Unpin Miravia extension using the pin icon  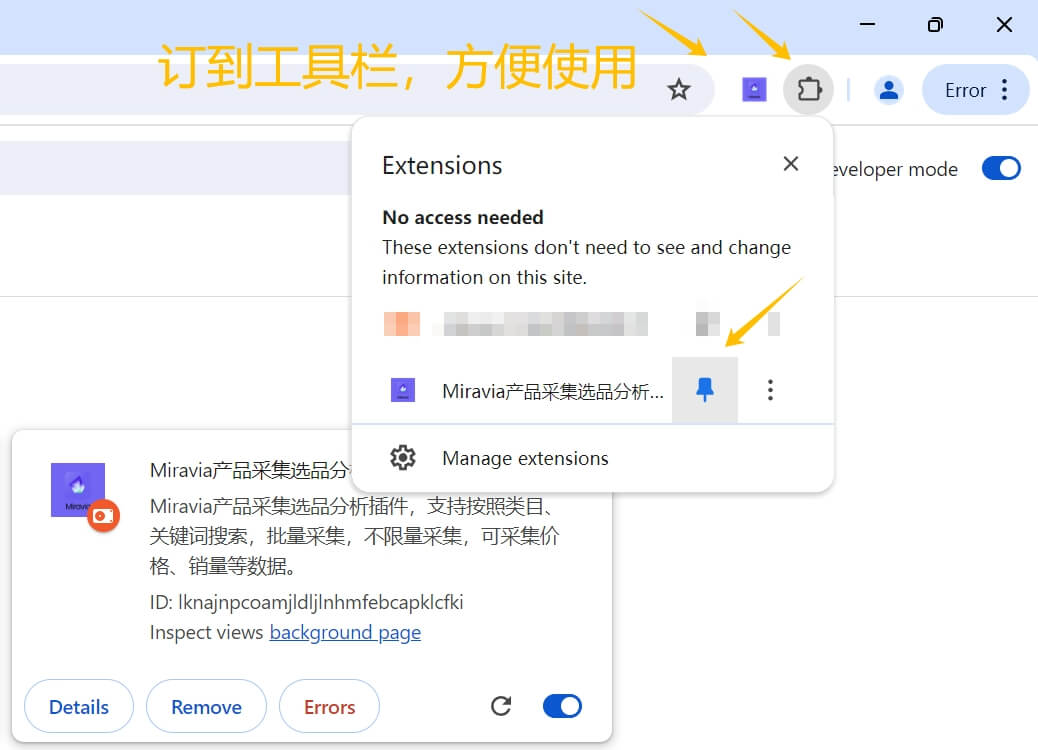tap(704, 390)
